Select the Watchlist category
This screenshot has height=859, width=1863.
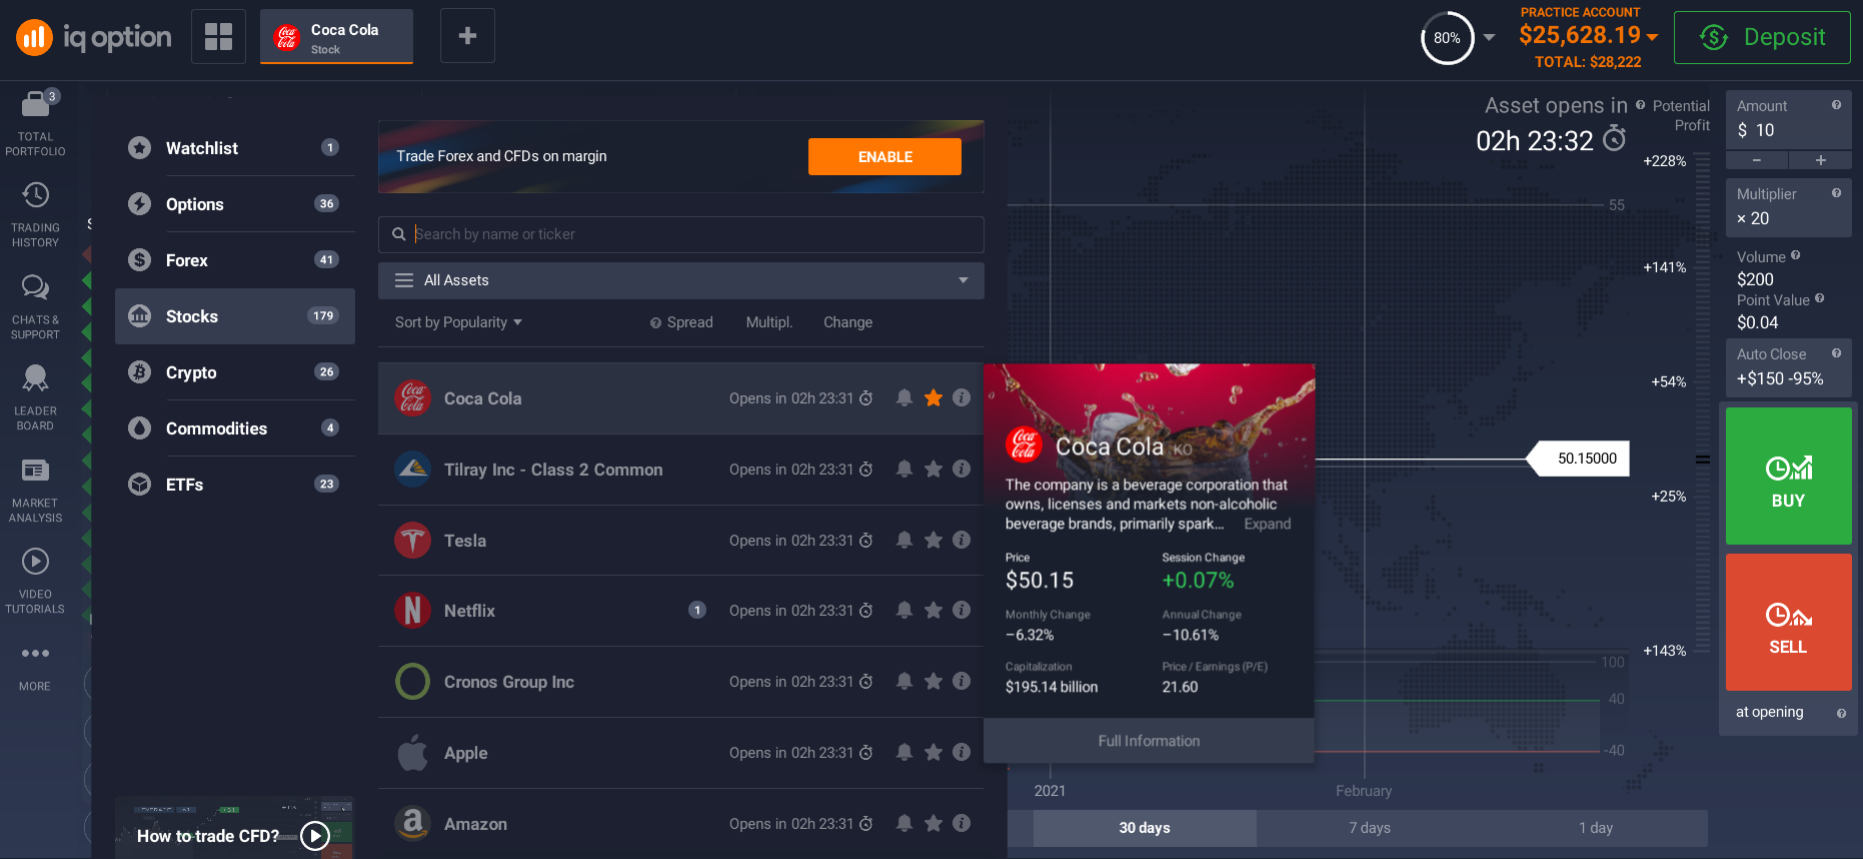(235, 148)
